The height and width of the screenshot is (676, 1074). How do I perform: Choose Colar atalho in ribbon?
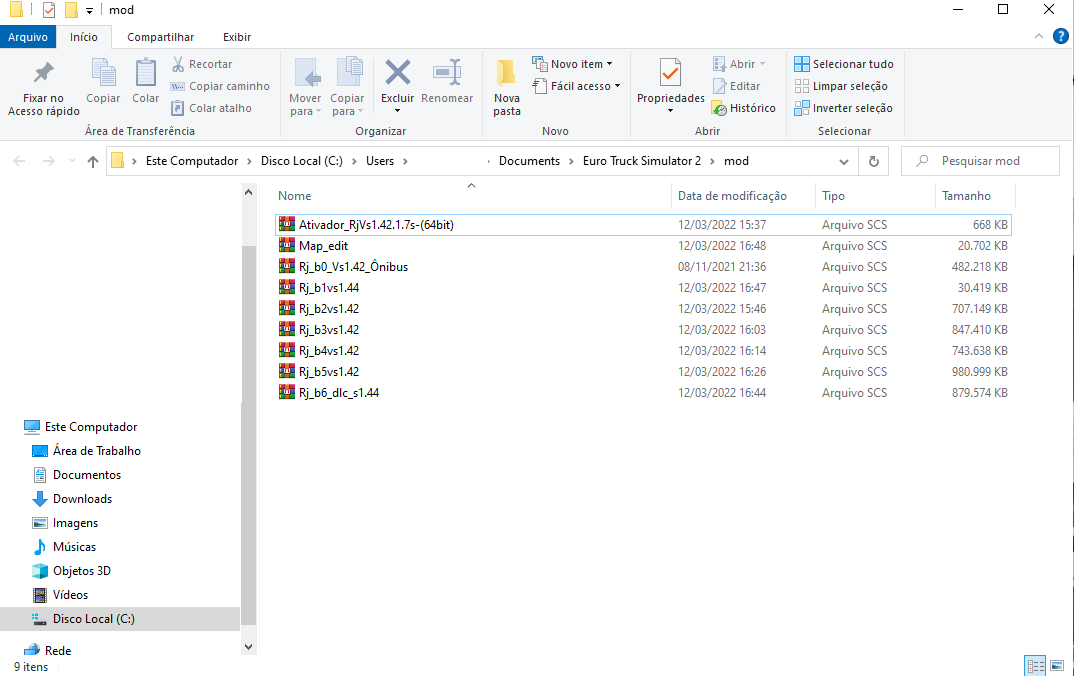[211, 108]
